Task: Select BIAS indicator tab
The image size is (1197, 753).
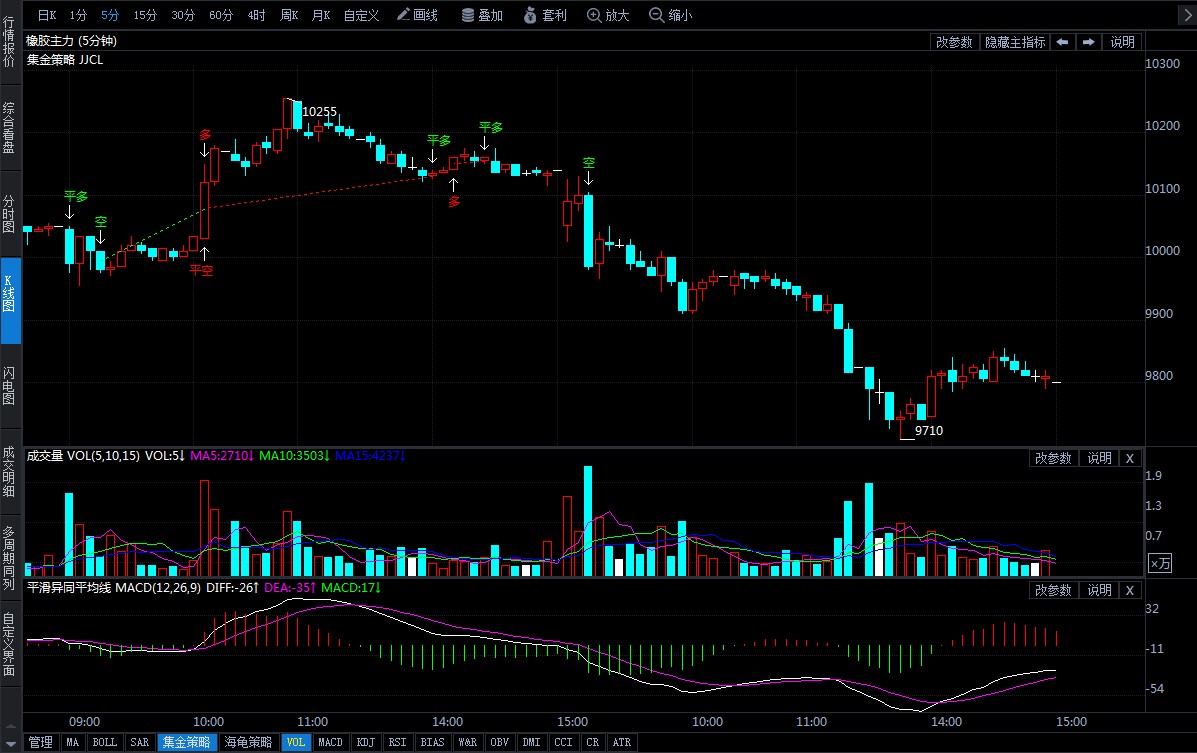Action: pyautogui.click(x=432, y=742)
